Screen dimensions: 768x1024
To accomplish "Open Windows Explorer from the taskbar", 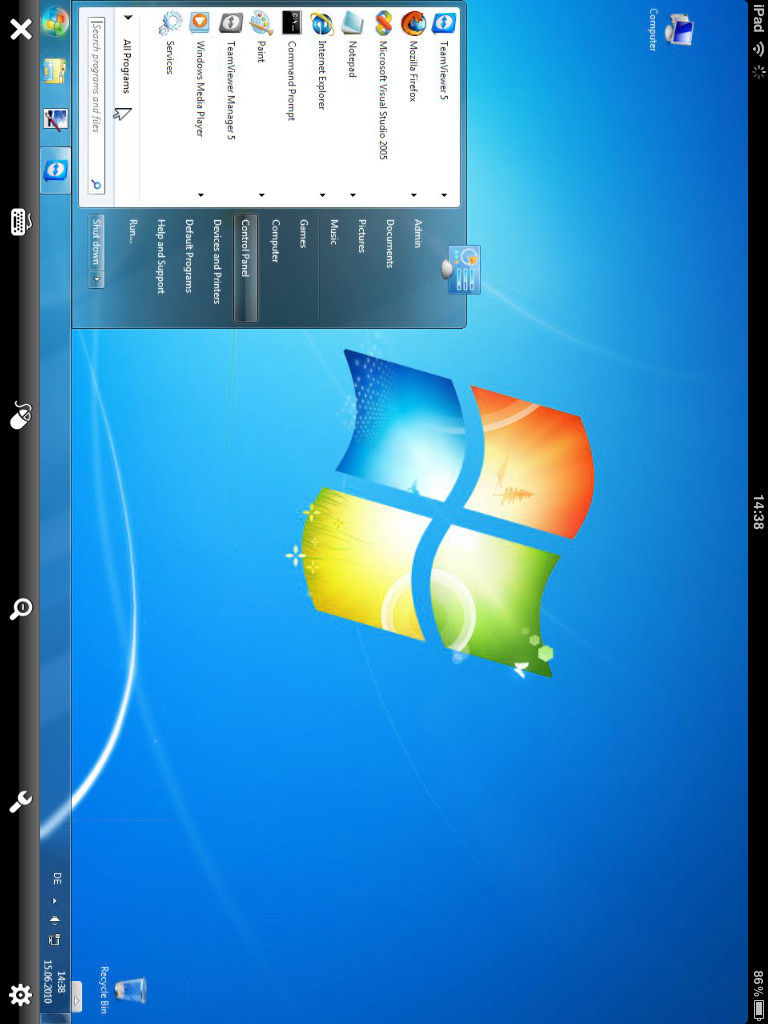I will [x=56, y=71].
